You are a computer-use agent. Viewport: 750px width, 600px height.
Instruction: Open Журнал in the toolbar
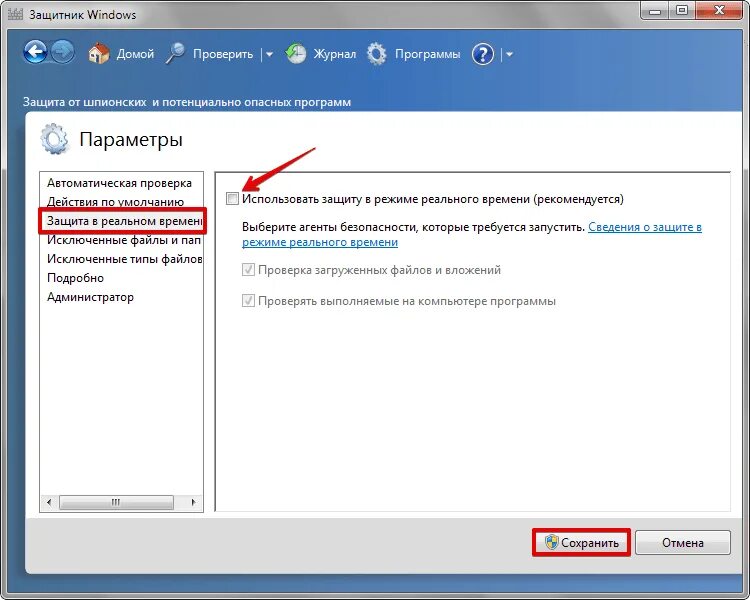click(x=335, y=54)
